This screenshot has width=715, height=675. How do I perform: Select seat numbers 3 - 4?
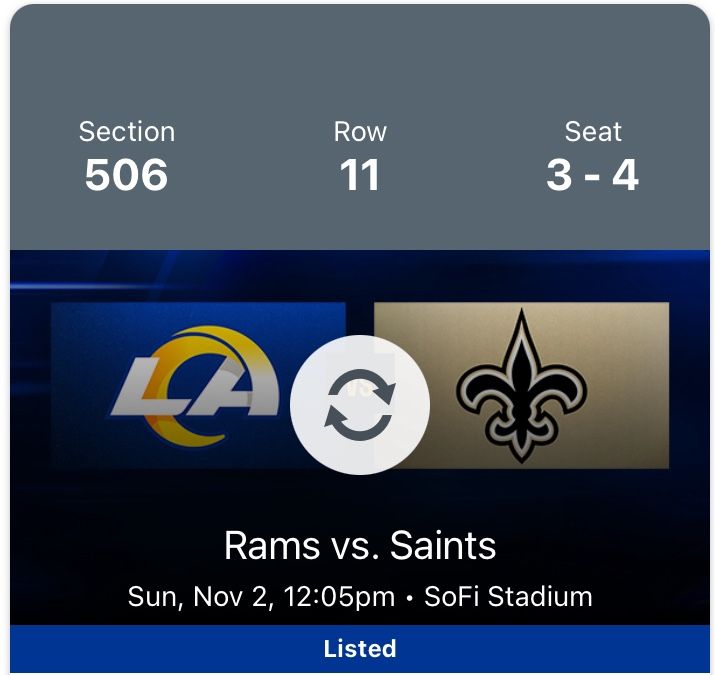pyautogui.click(x=593, y=175)
